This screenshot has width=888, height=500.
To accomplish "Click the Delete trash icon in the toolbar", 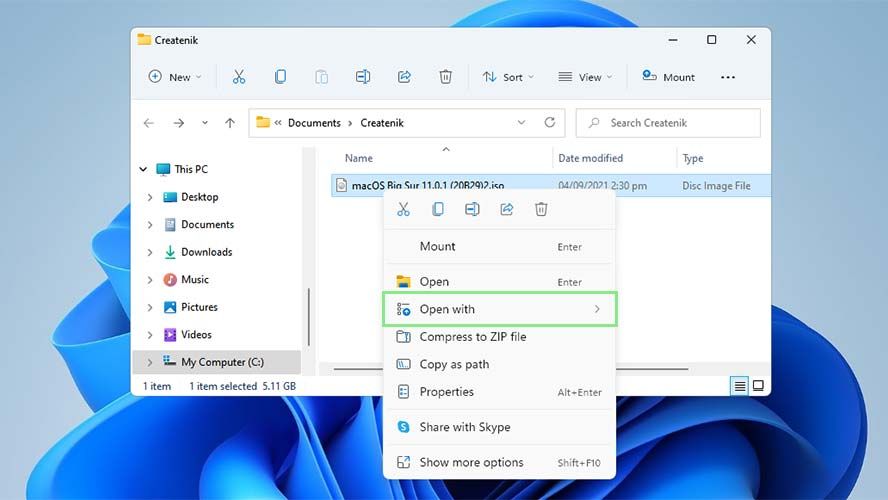I will click(x=446, y=77).
